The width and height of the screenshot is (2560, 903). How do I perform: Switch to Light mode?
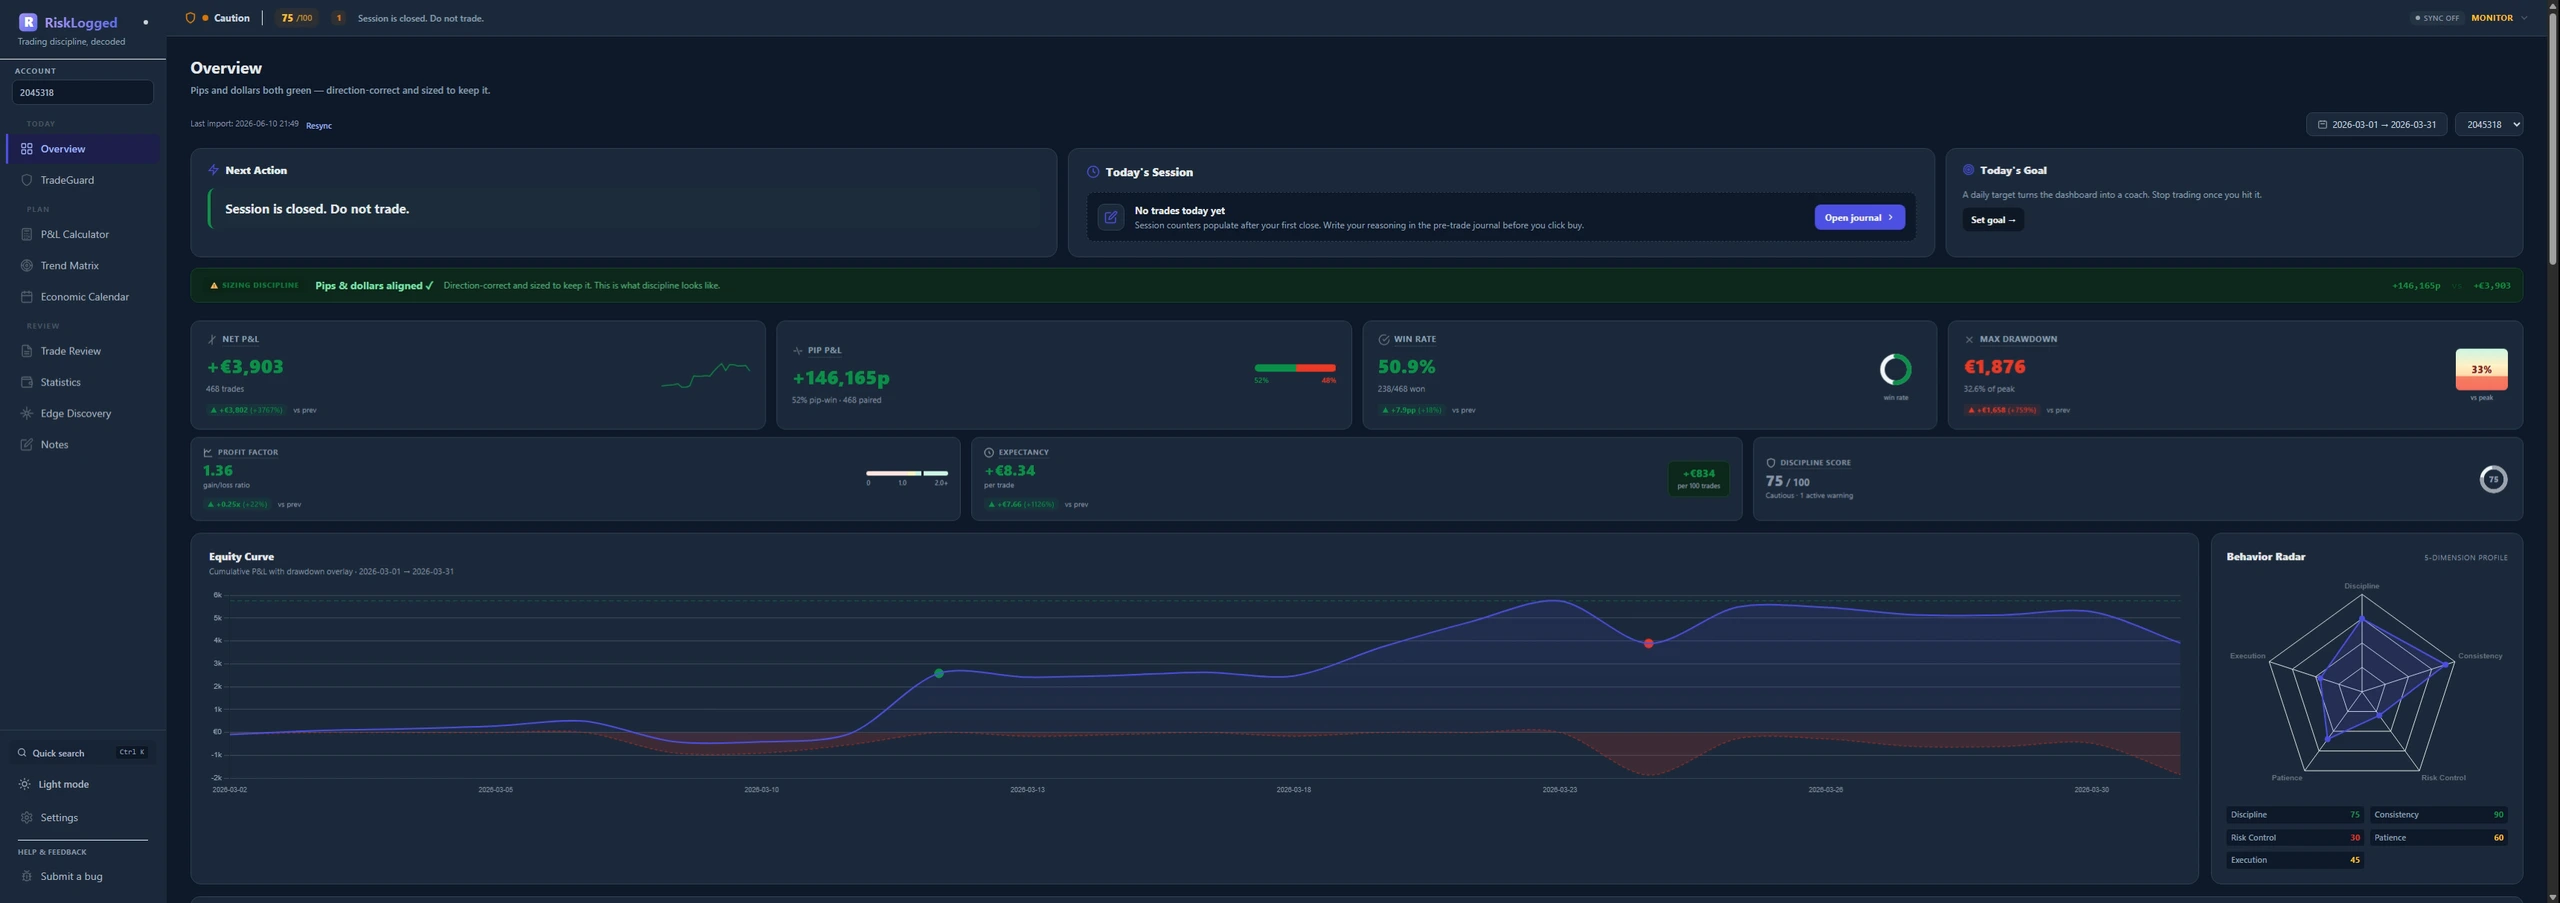(64, 784)
